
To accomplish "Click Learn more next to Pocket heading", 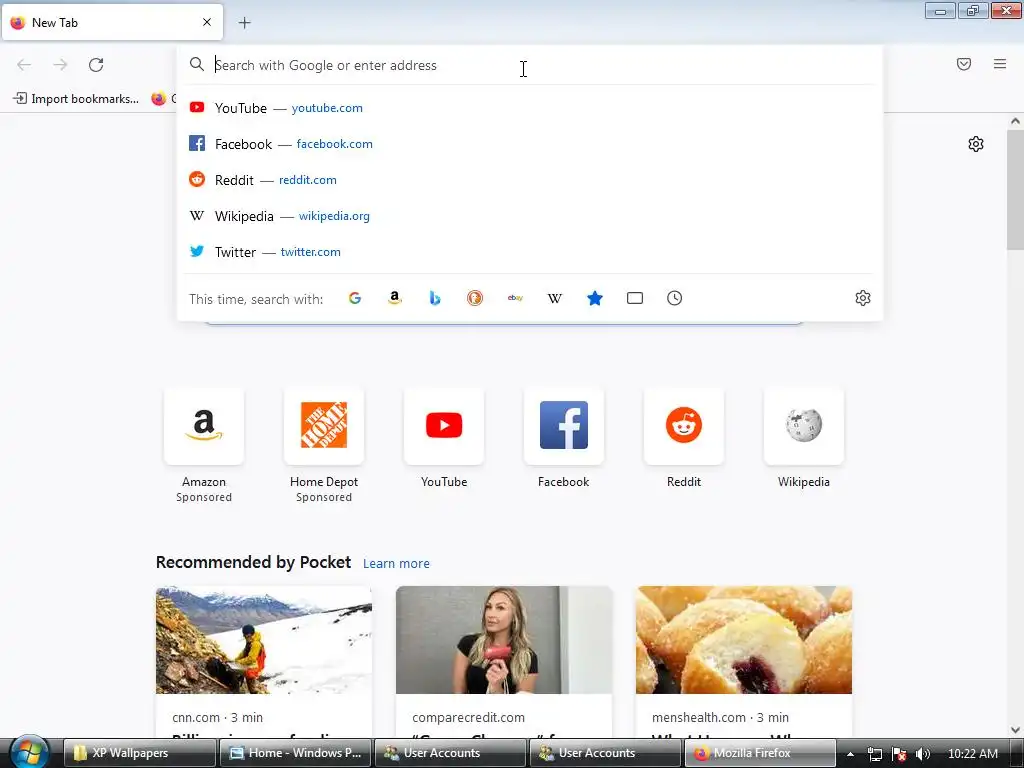I will coord(396,564).
